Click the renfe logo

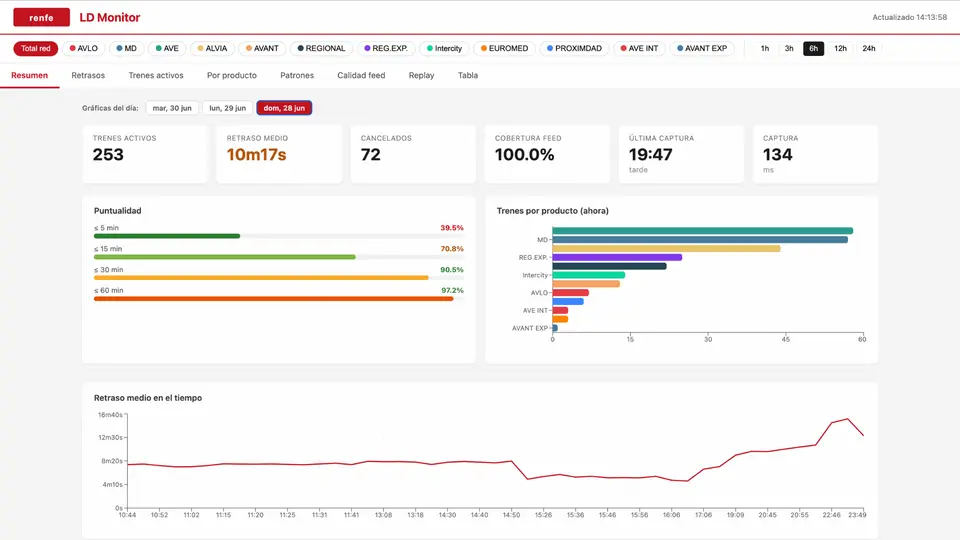41,18
